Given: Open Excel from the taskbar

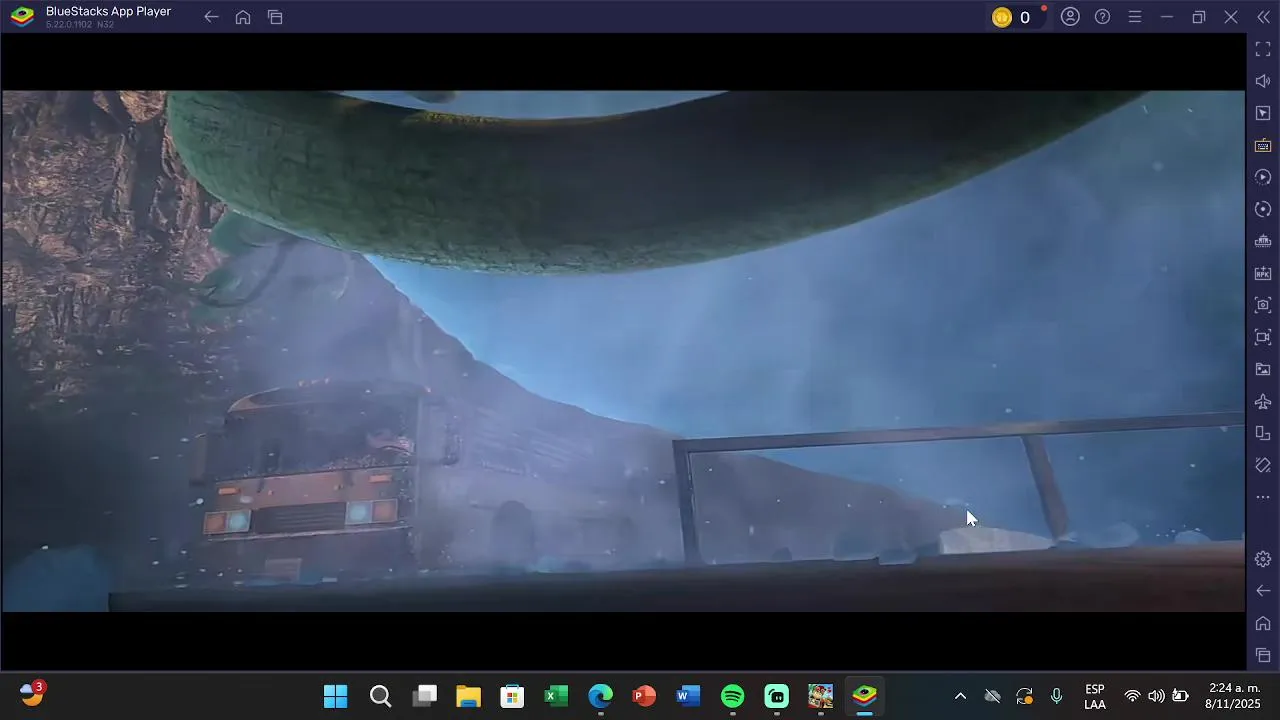Looking at the screenshot, I should [556, 696].
